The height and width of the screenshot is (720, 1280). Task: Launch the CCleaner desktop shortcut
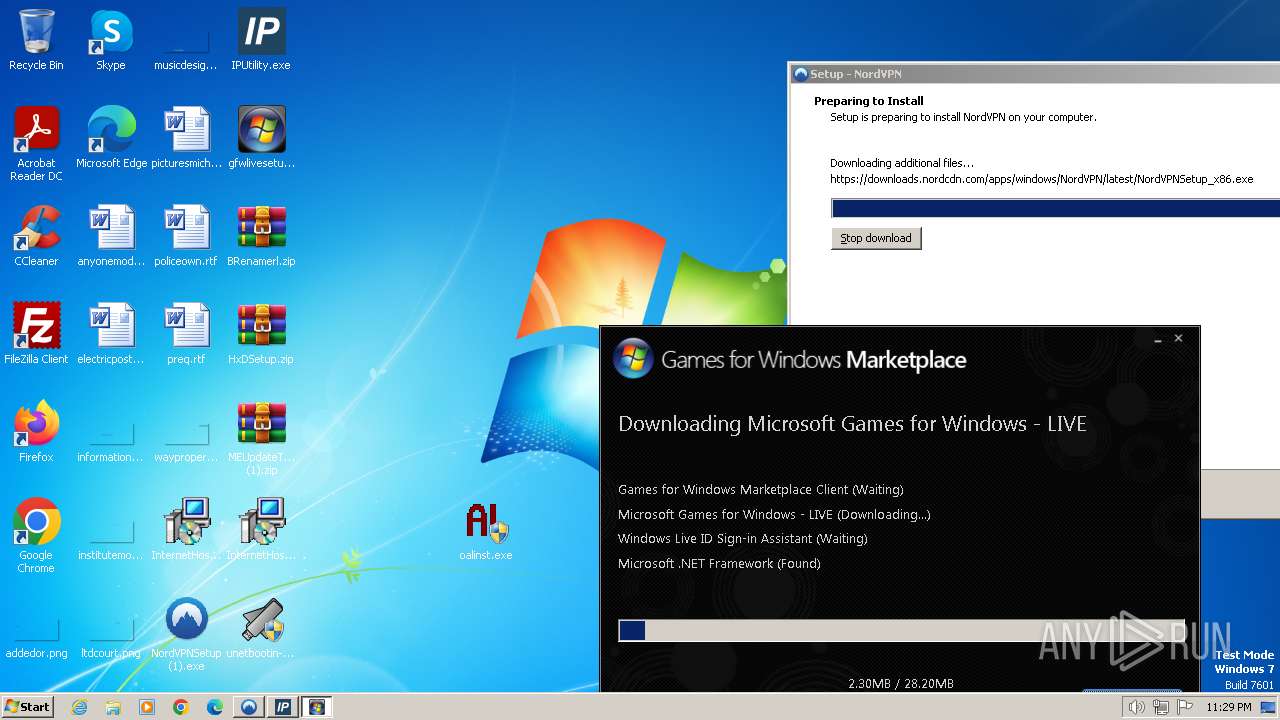tap(36, 236)
